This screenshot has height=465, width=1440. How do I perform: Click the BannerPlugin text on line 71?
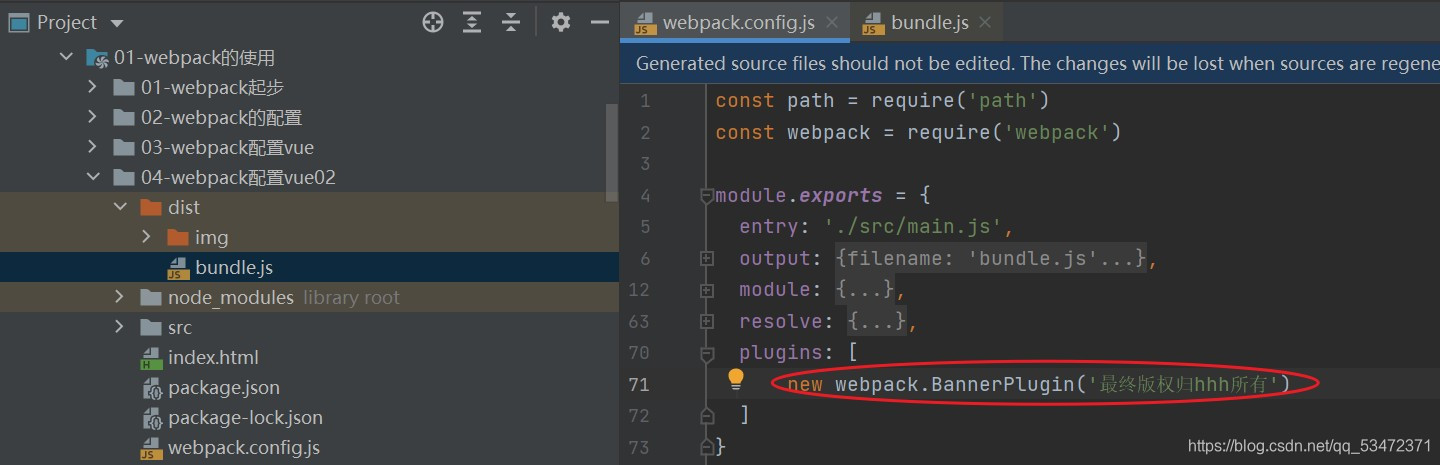pos(1003,384)
